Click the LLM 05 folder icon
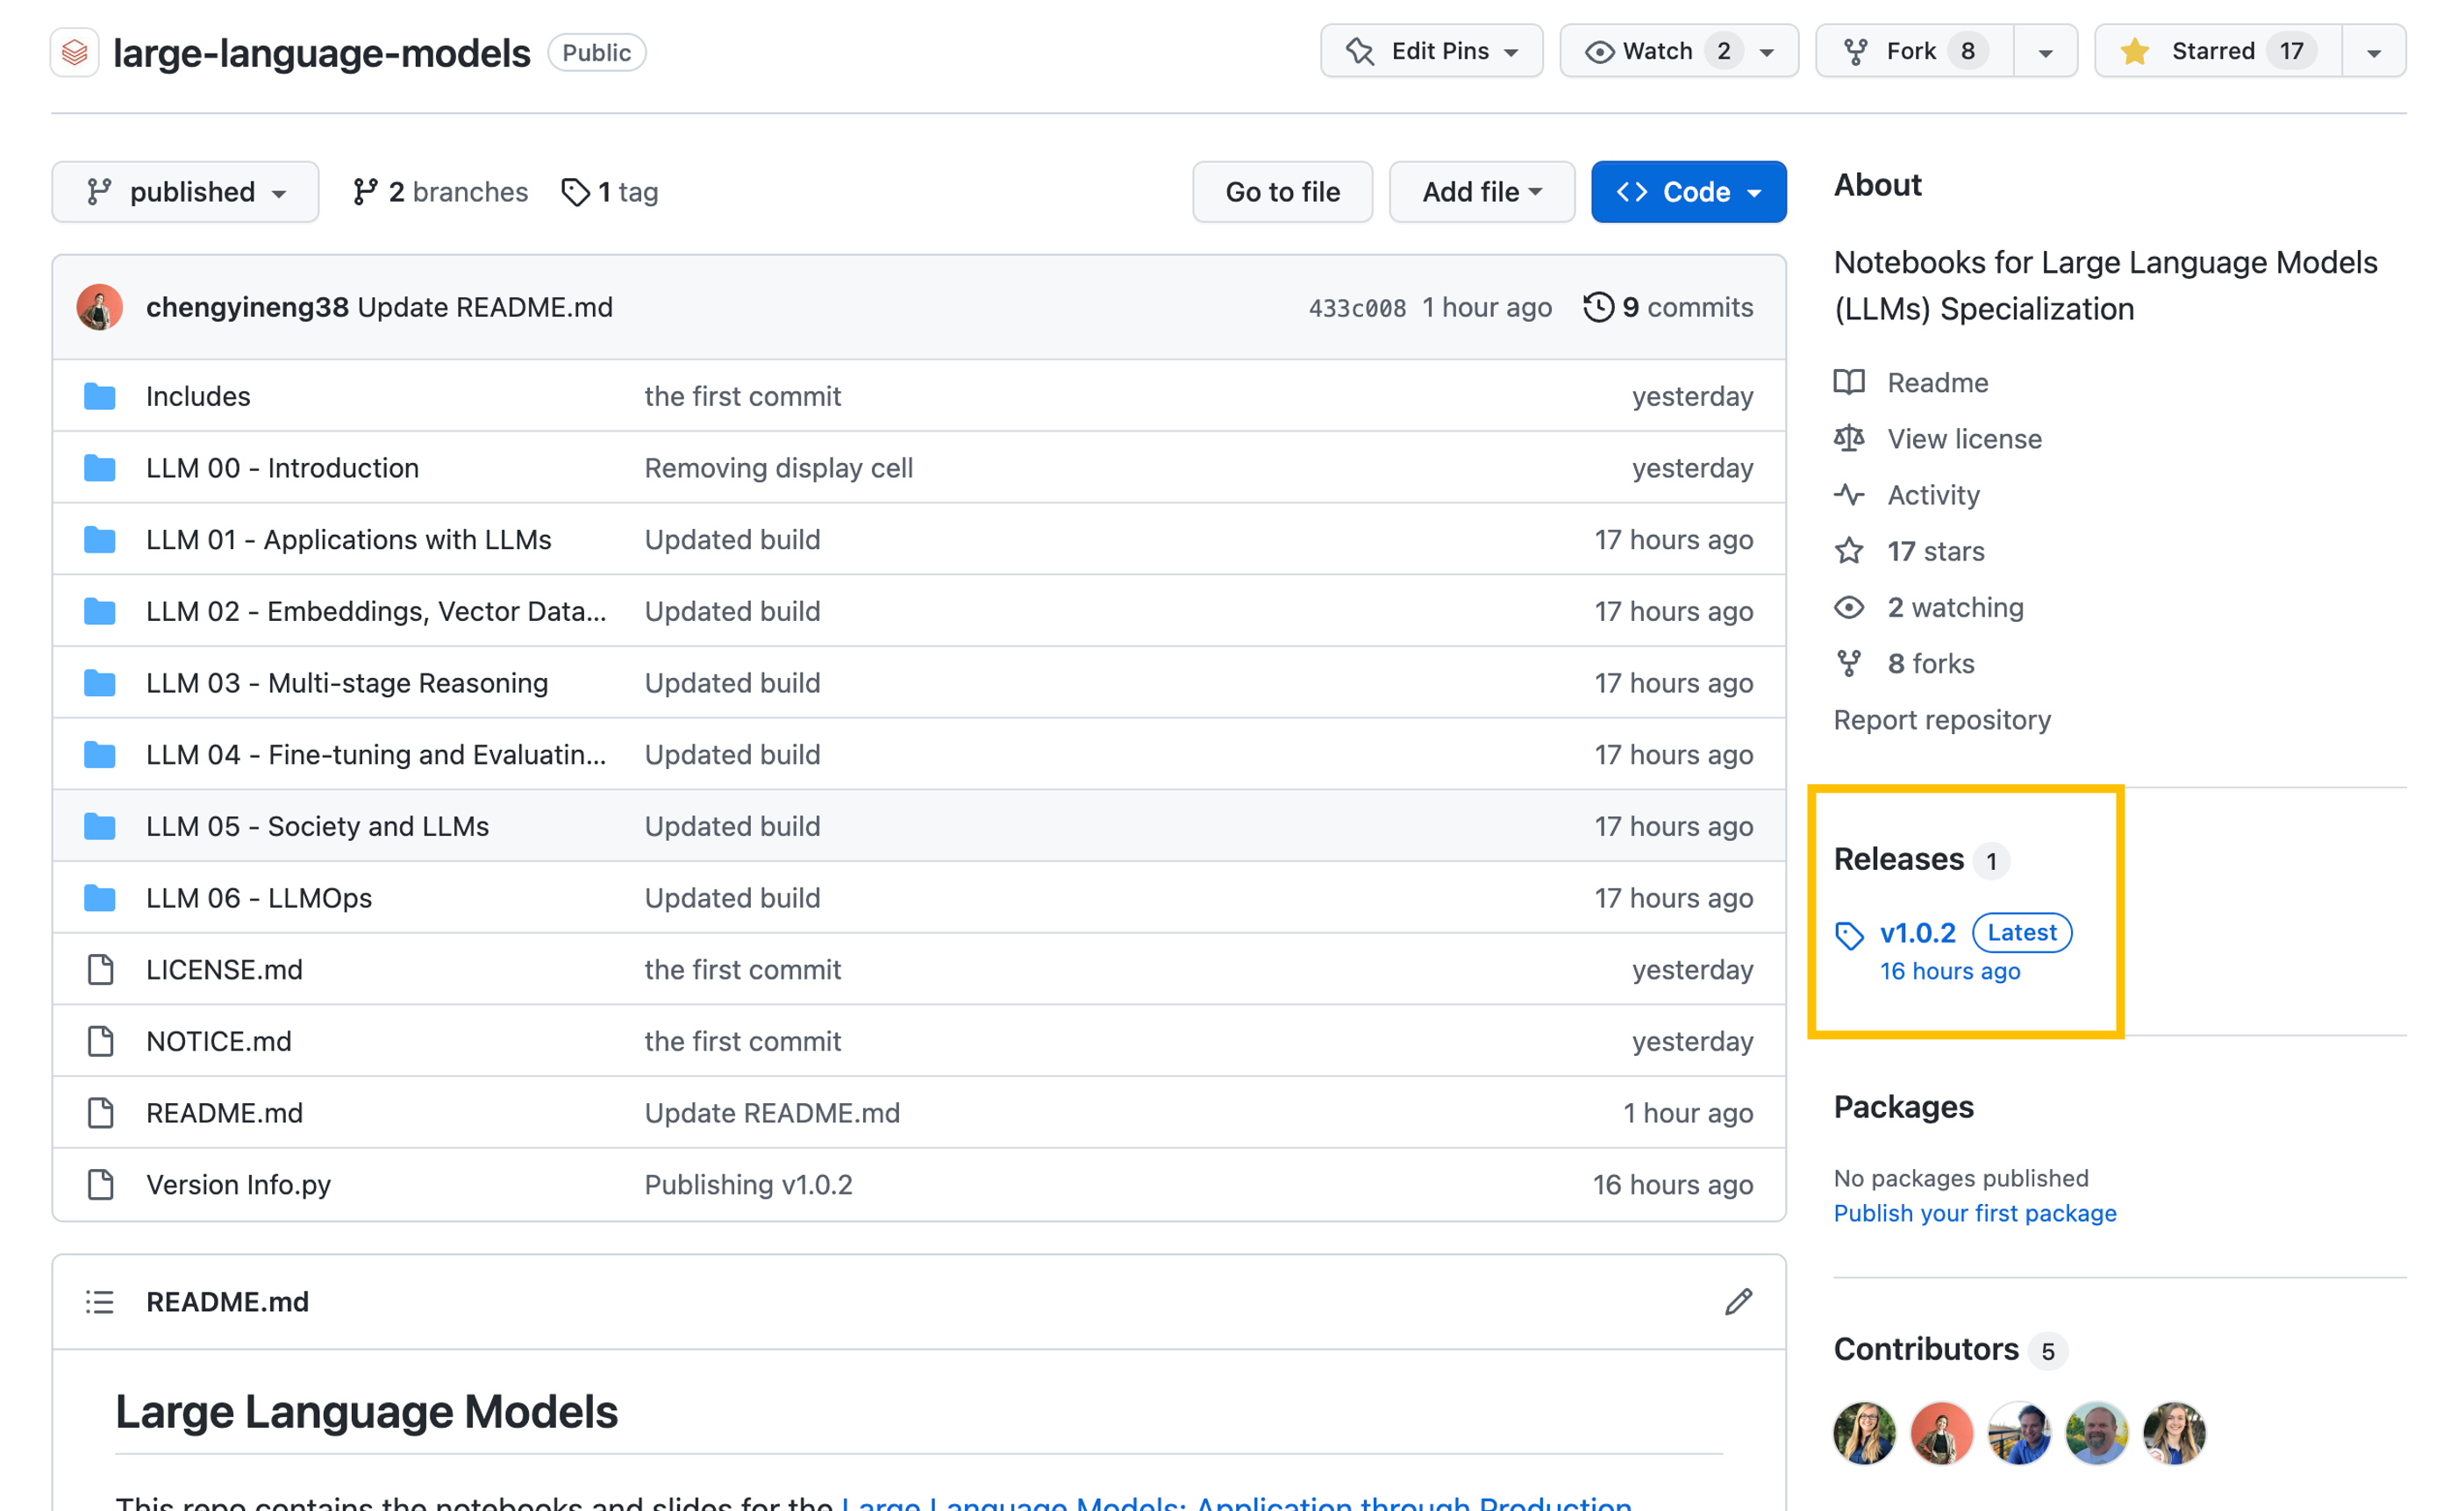Image resolution: width=2464 pixels, height=1511 pixels. pos(99,826)
